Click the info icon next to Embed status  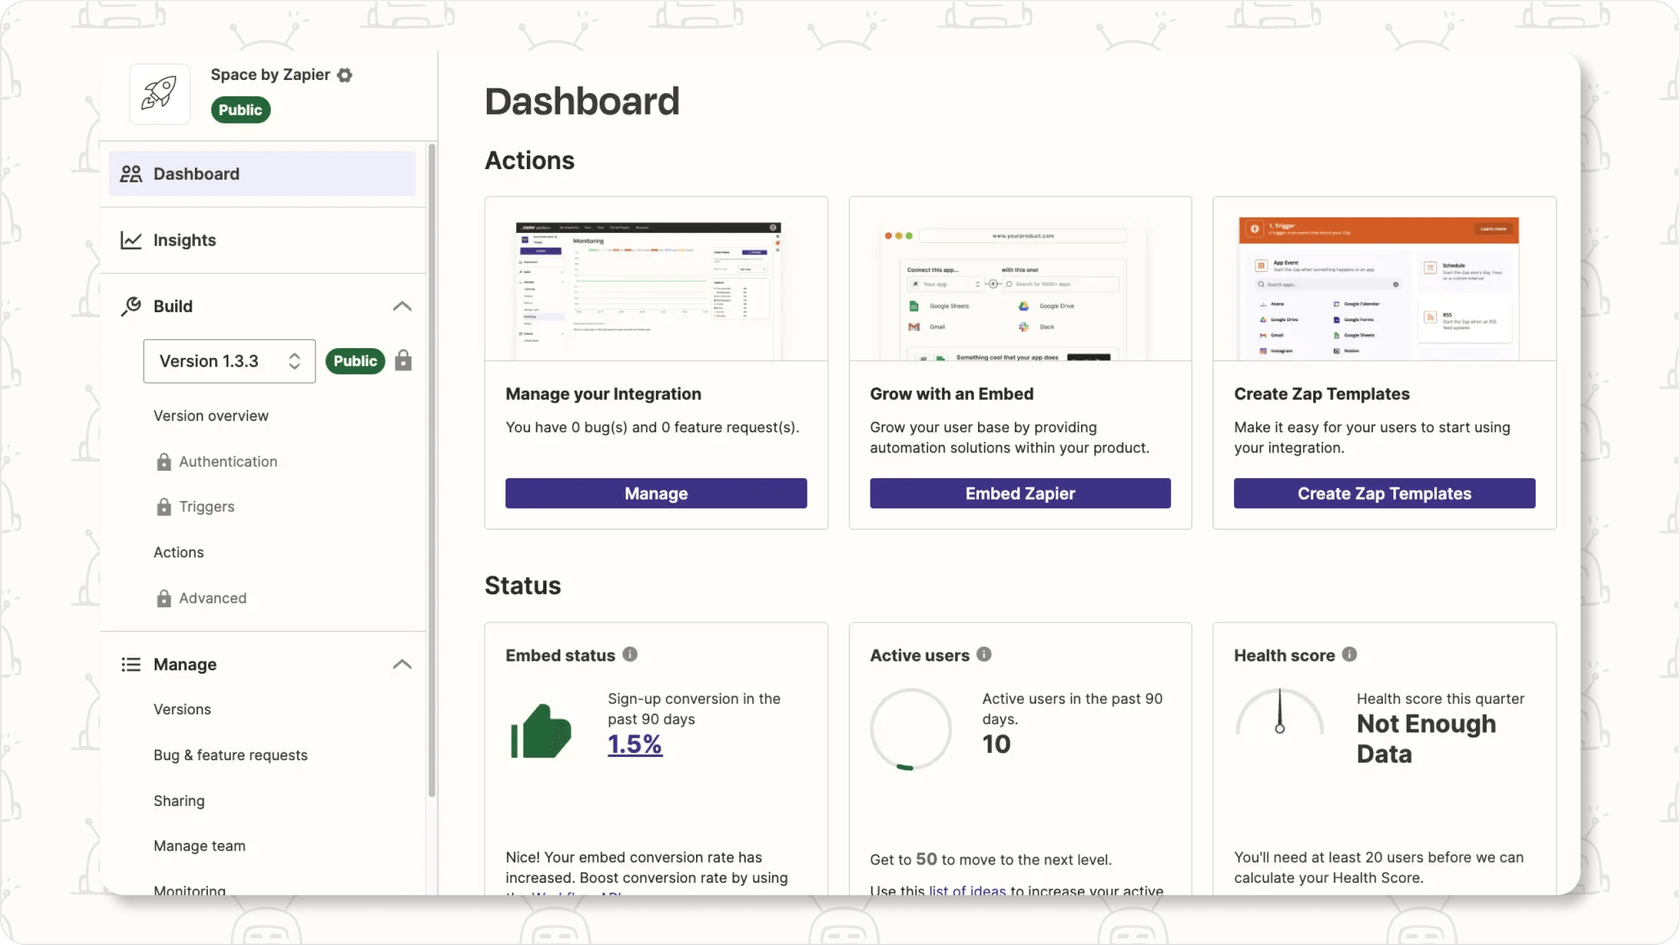630,654
